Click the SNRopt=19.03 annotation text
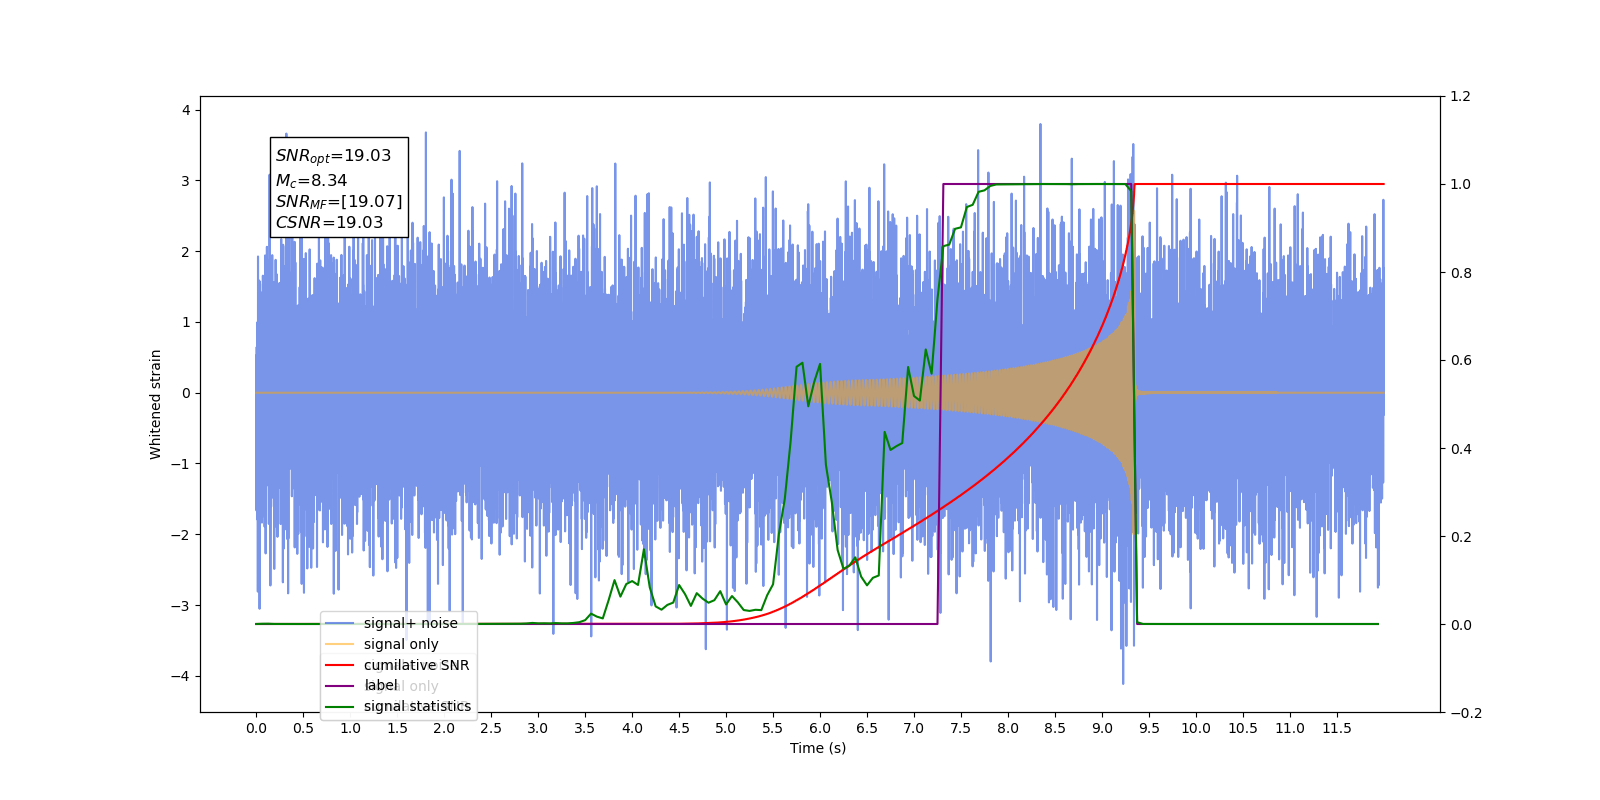The image size is (1600, 800). click(x=333, y=156)
